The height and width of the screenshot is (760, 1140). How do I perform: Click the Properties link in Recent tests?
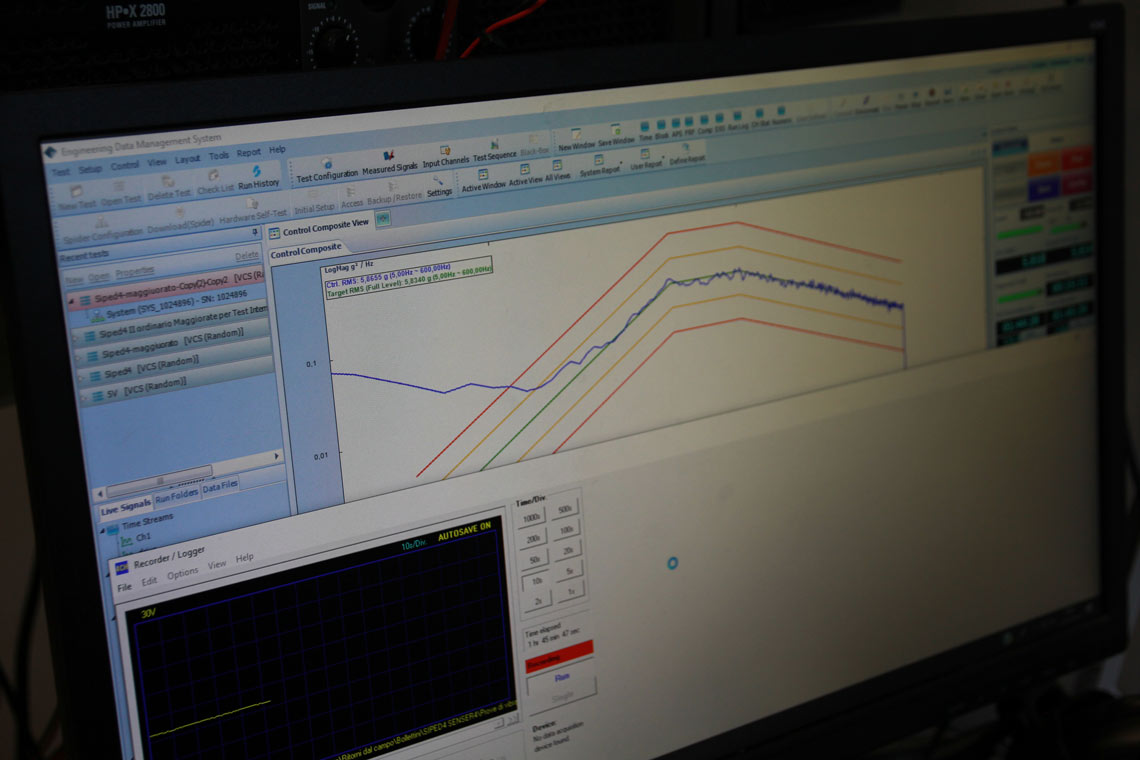point(135,272)
